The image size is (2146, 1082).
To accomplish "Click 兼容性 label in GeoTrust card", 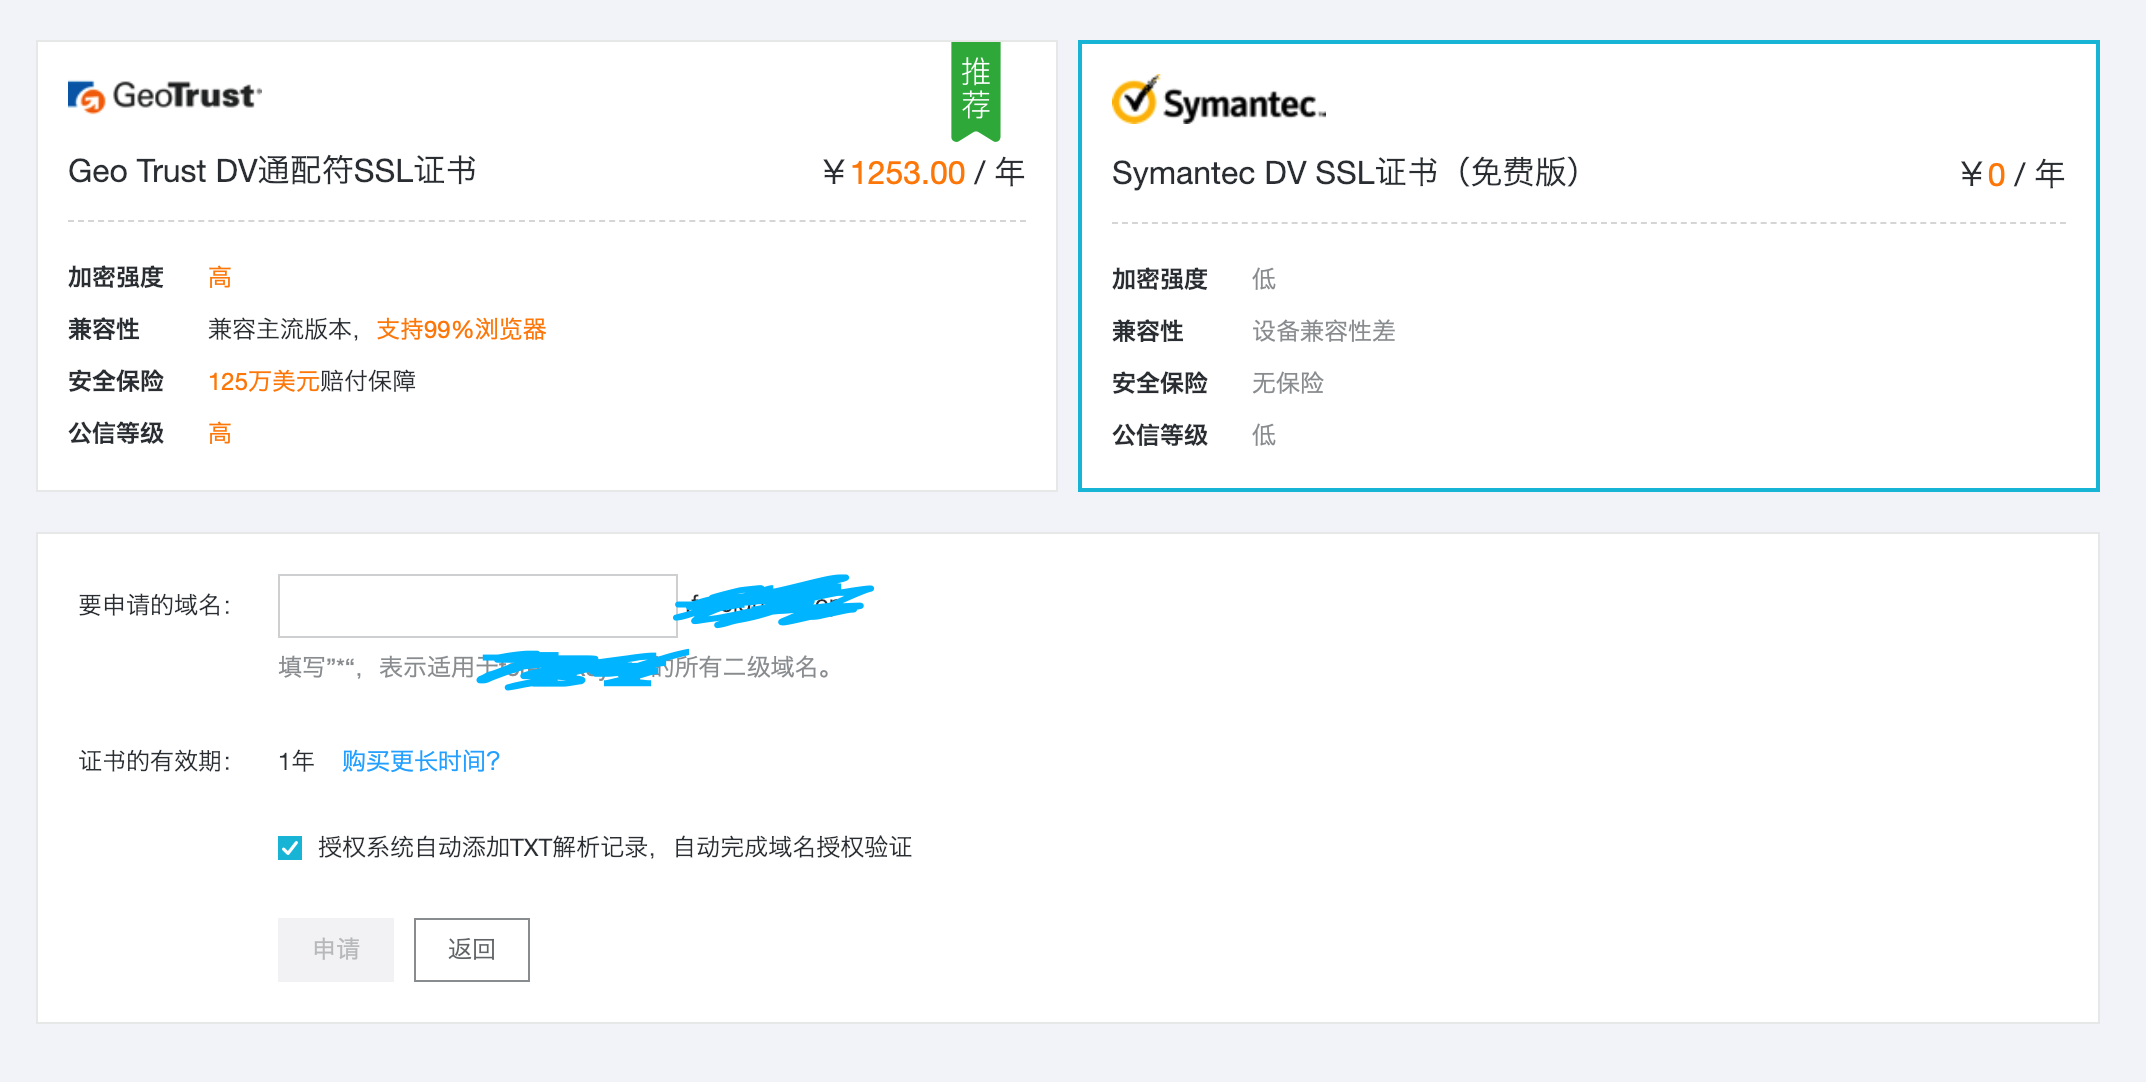I will [104, 330].
